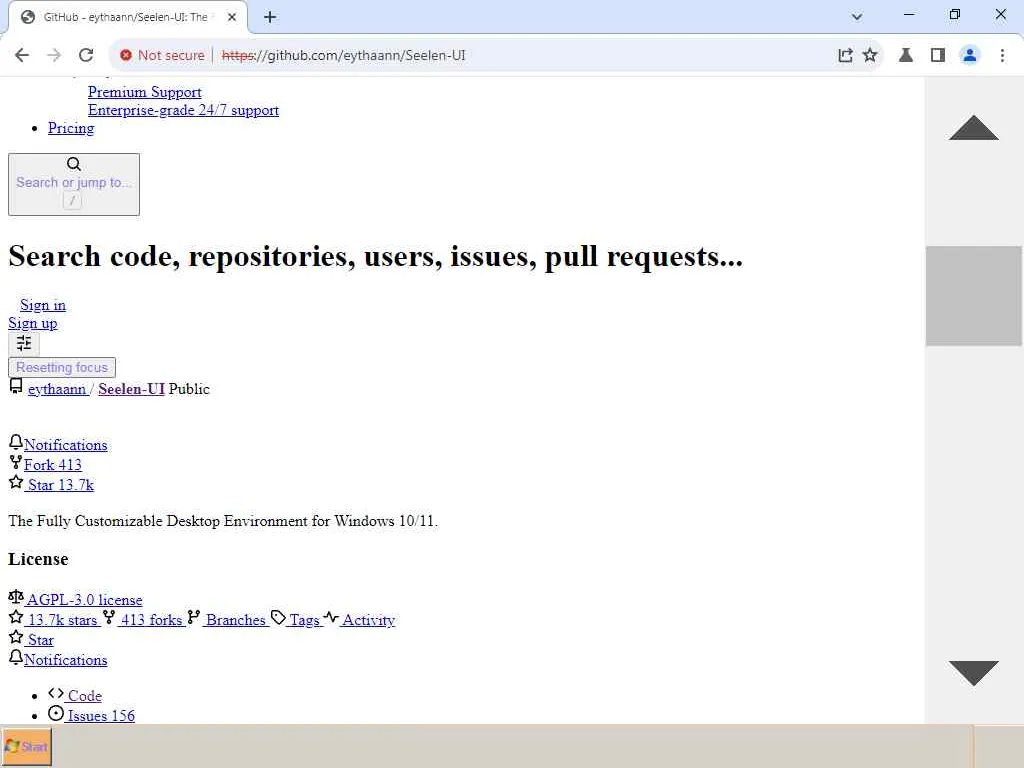This screenshot has height=768, width=1024.
Task: Click the scrollbar down arrow
Action: click(974, 673)
